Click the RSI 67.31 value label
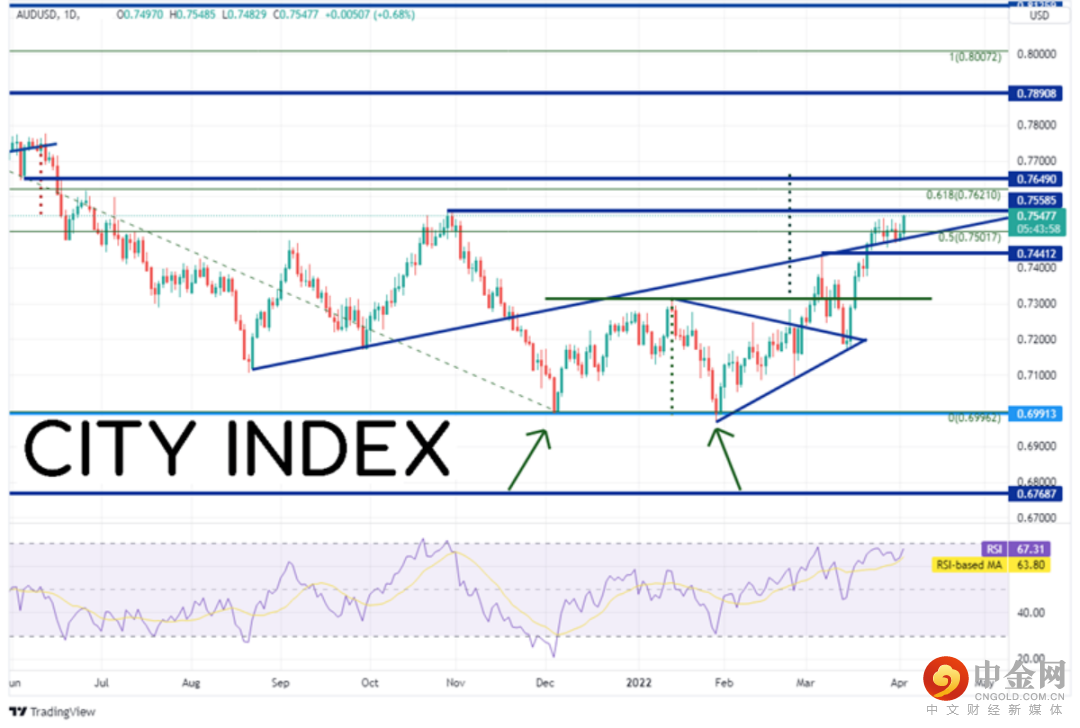The image size is (1080, 728). point(1017,549)
